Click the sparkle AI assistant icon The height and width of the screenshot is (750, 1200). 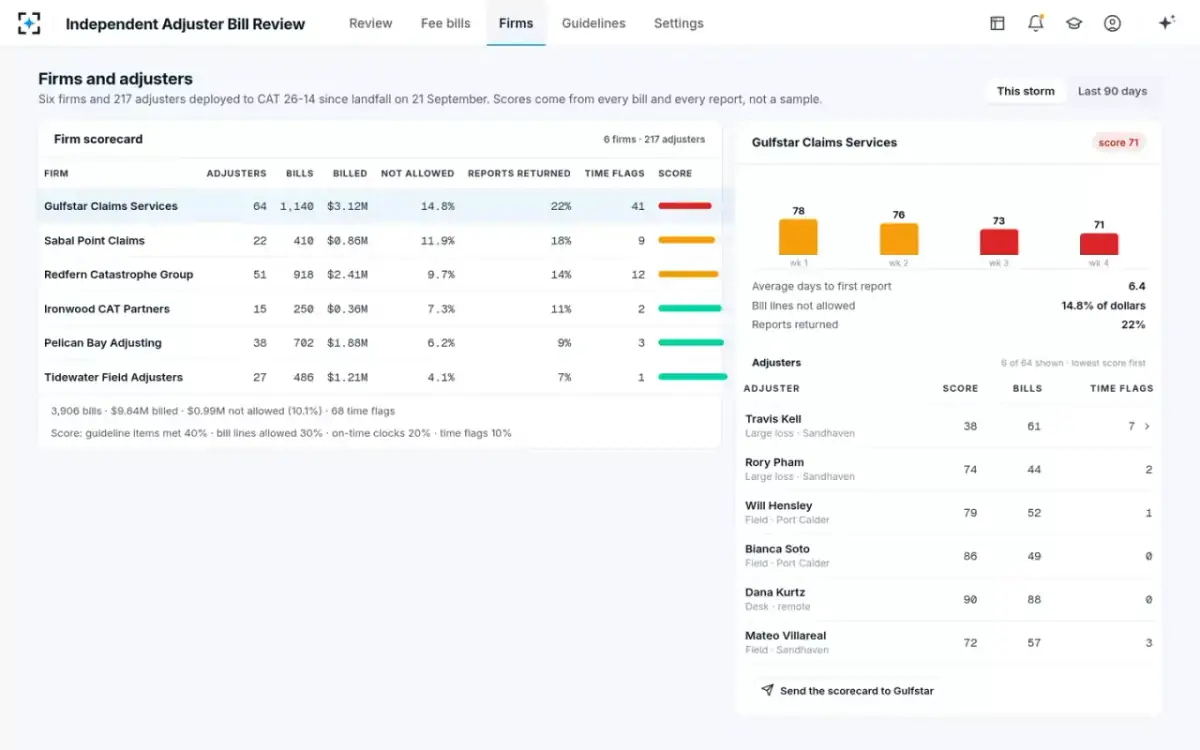[1166, 23]
